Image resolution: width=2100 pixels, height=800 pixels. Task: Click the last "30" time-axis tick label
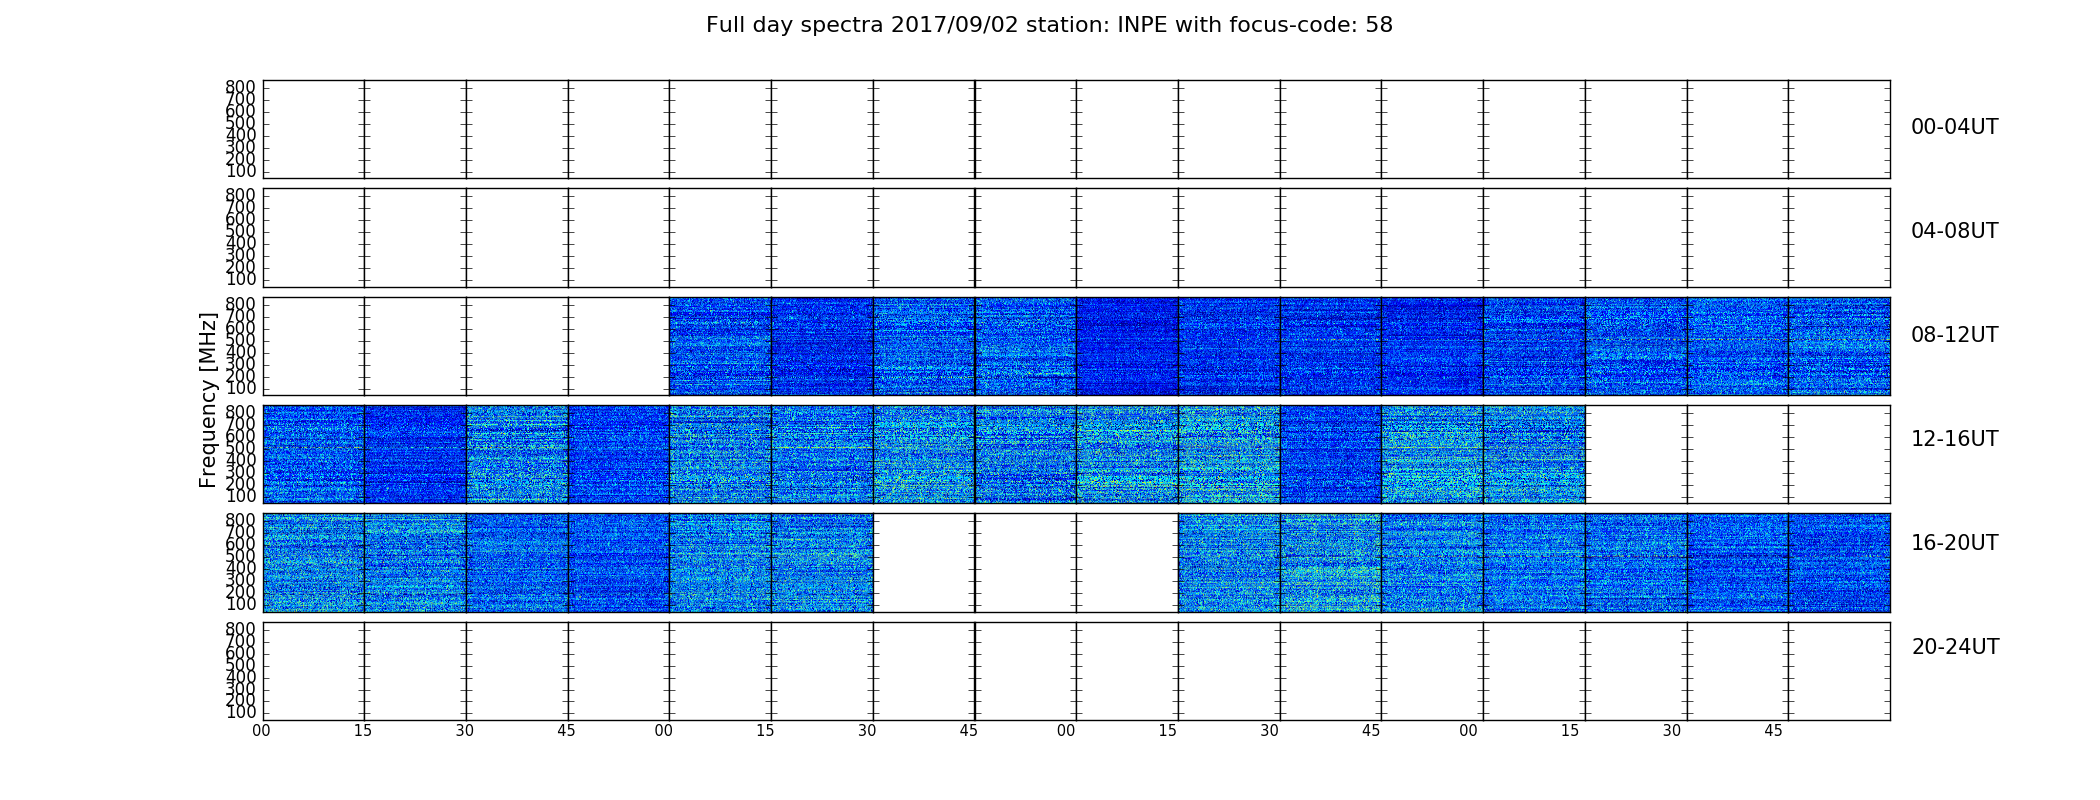pos(1672,731)
